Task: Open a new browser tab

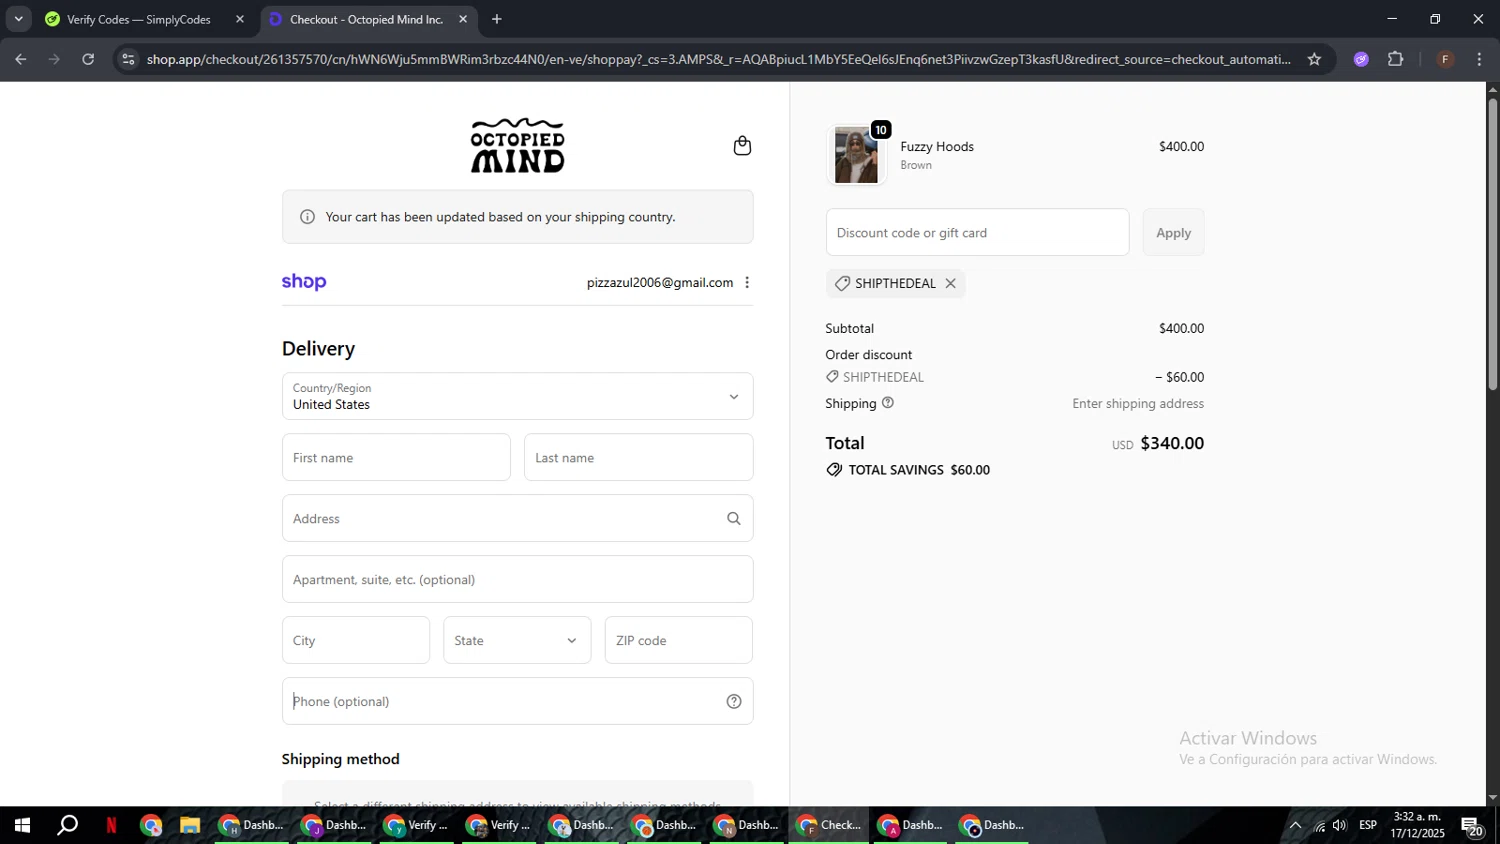Action: point(497,19)
